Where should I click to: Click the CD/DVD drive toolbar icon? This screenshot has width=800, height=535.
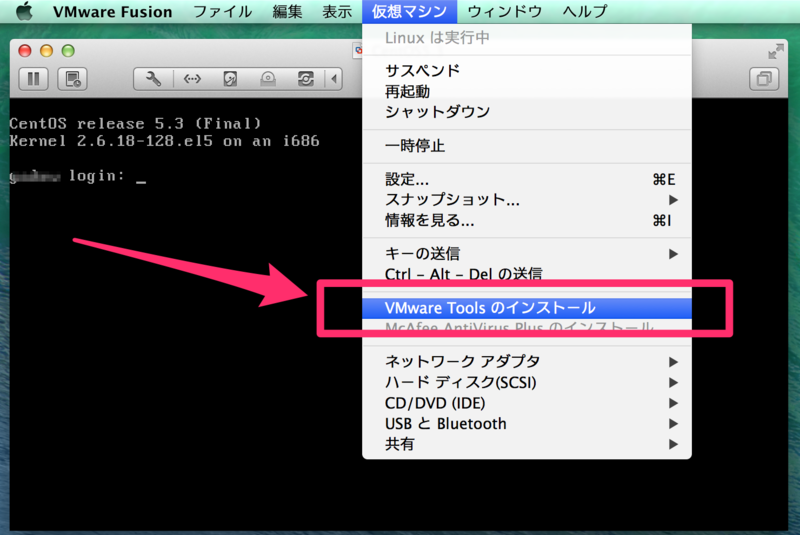point(268,79)
